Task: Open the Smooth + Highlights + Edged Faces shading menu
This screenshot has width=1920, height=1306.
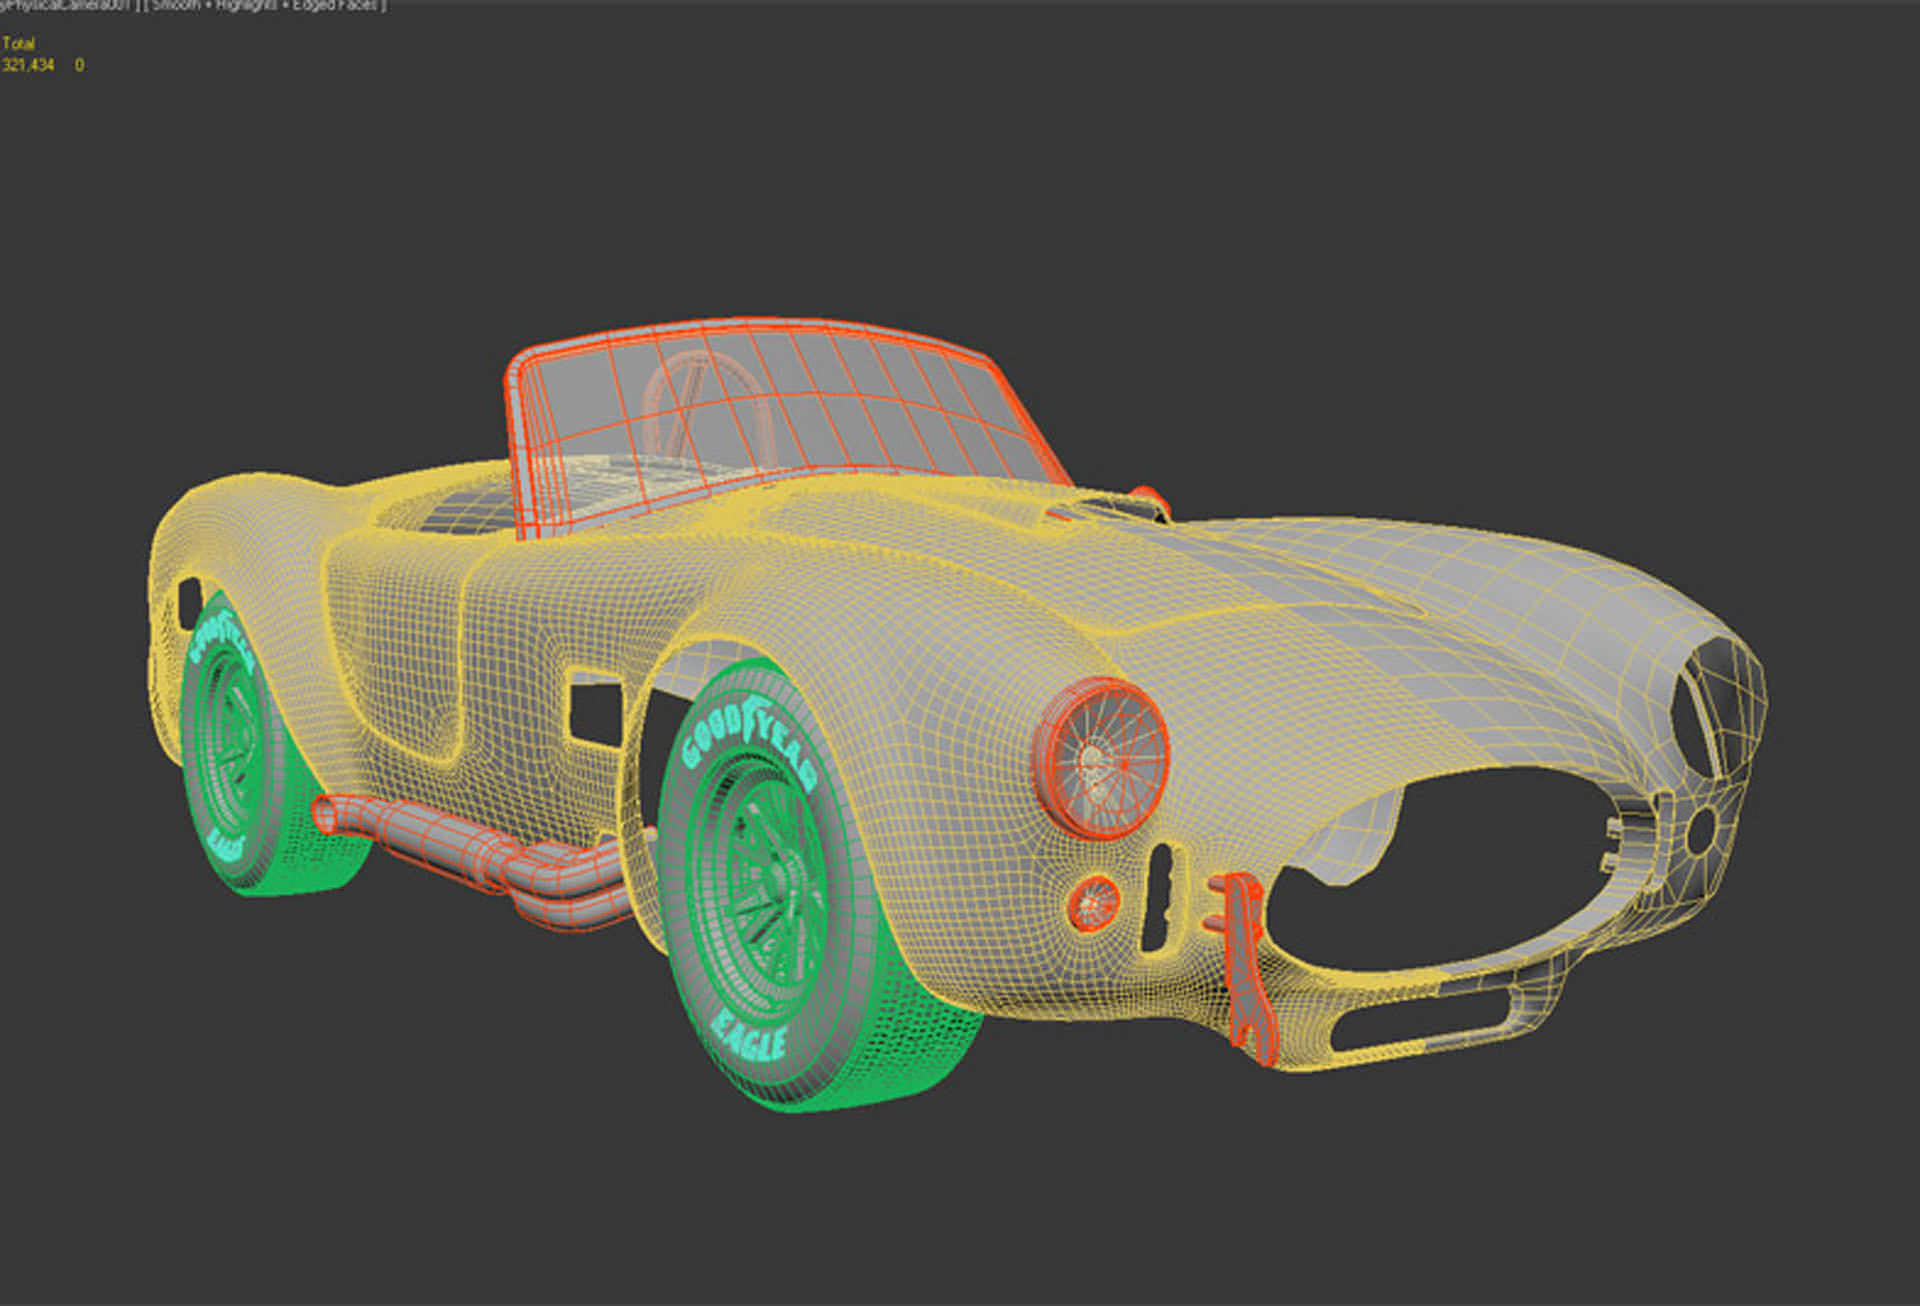Action: (x=266, y=5)
